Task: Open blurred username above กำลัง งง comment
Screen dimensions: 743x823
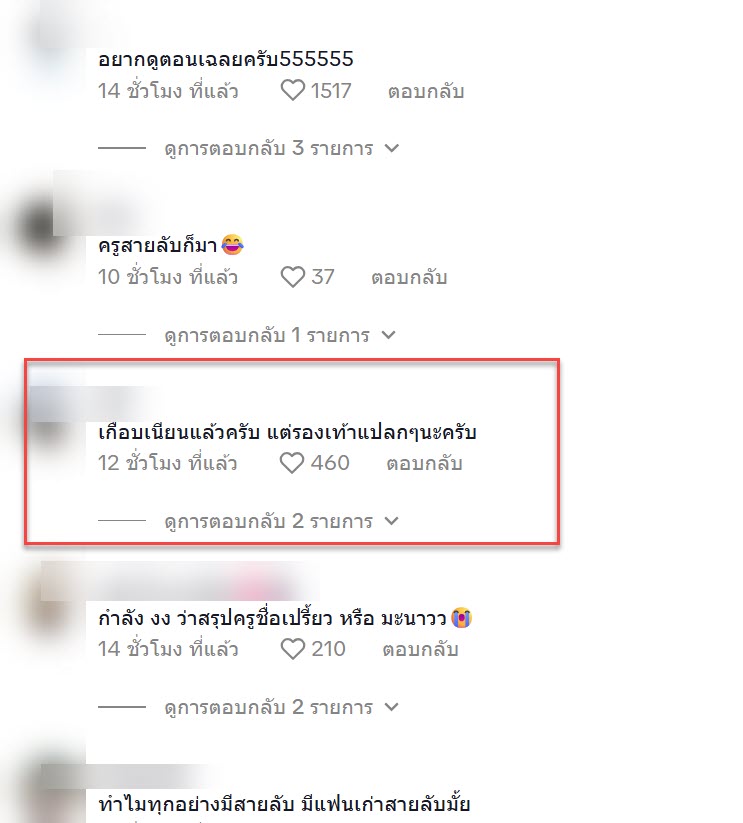Action: (x=178, y=581)
